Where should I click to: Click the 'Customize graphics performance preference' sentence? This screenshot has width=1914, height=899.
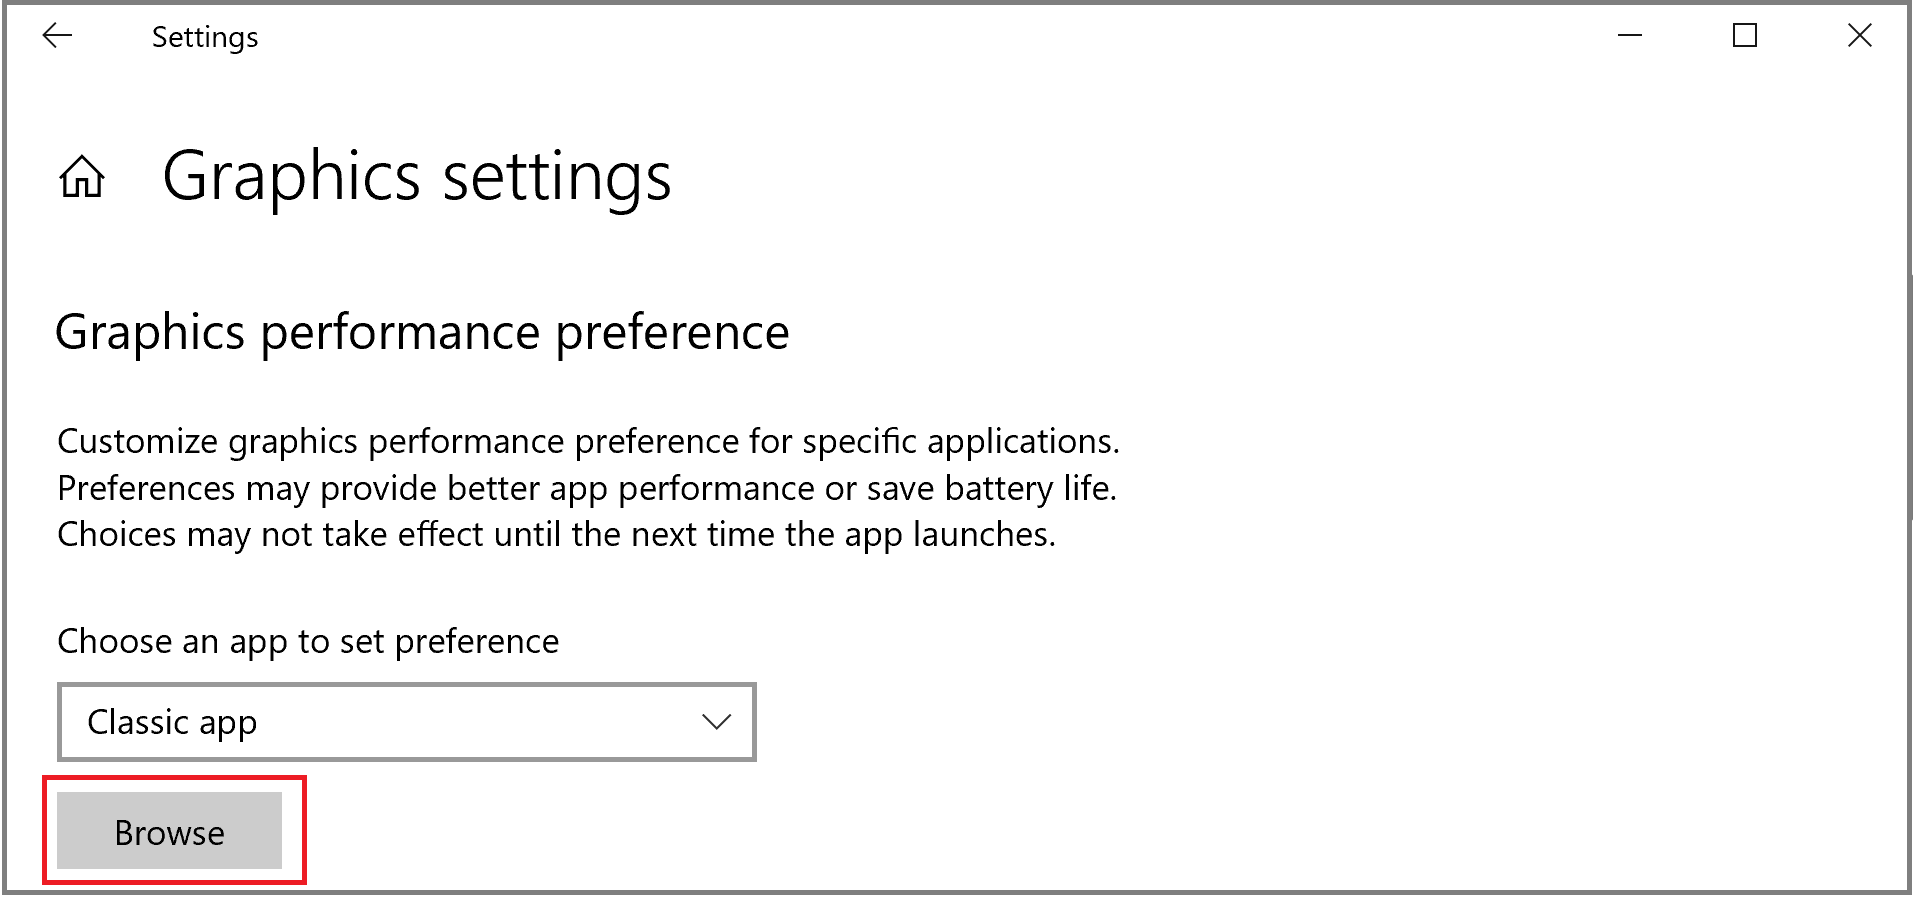tap(588, 441)
